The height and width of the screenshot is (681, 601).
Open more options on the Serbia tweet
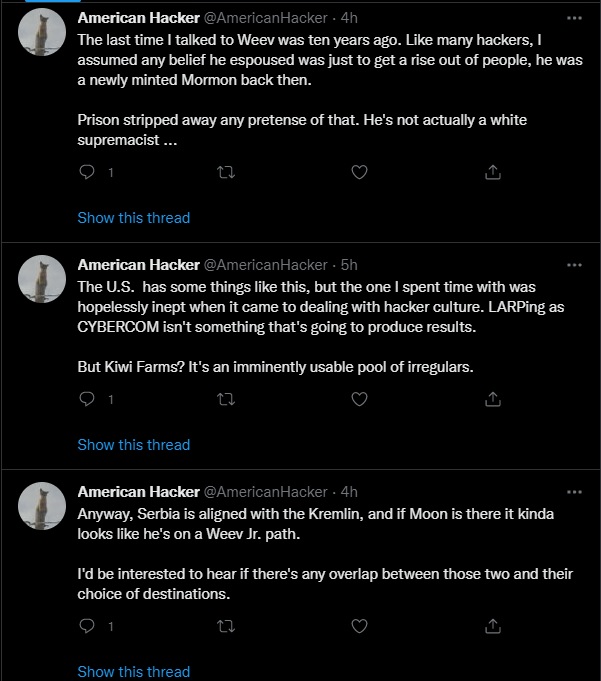coord(573,492)
